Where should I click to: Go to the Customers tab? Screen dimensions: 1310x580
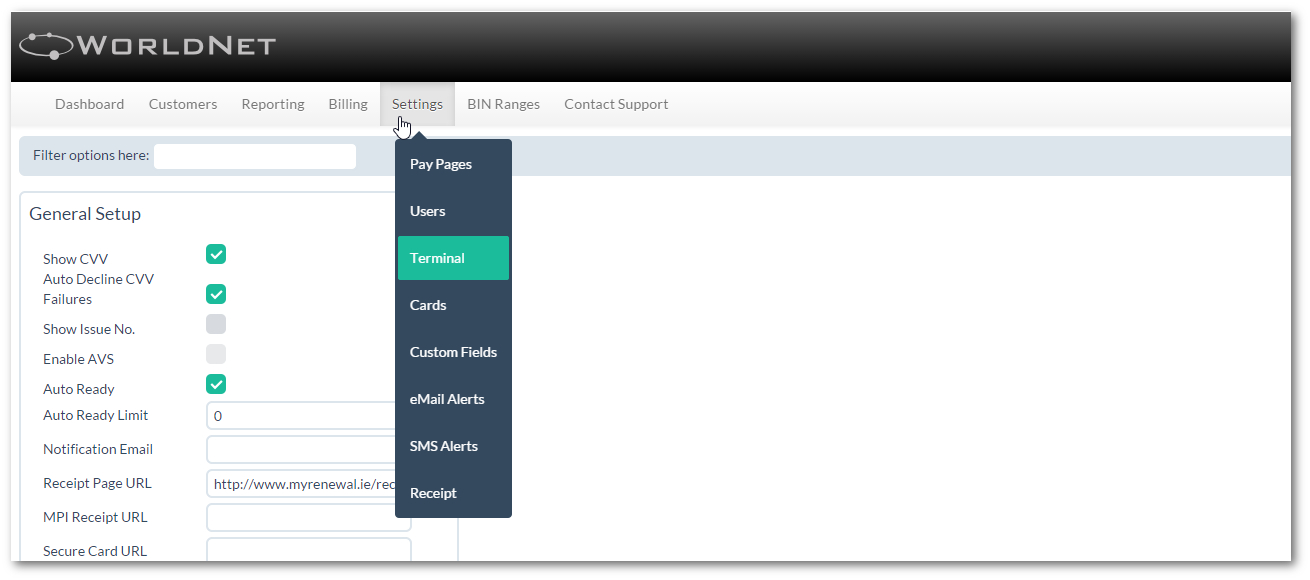point(183,104)
